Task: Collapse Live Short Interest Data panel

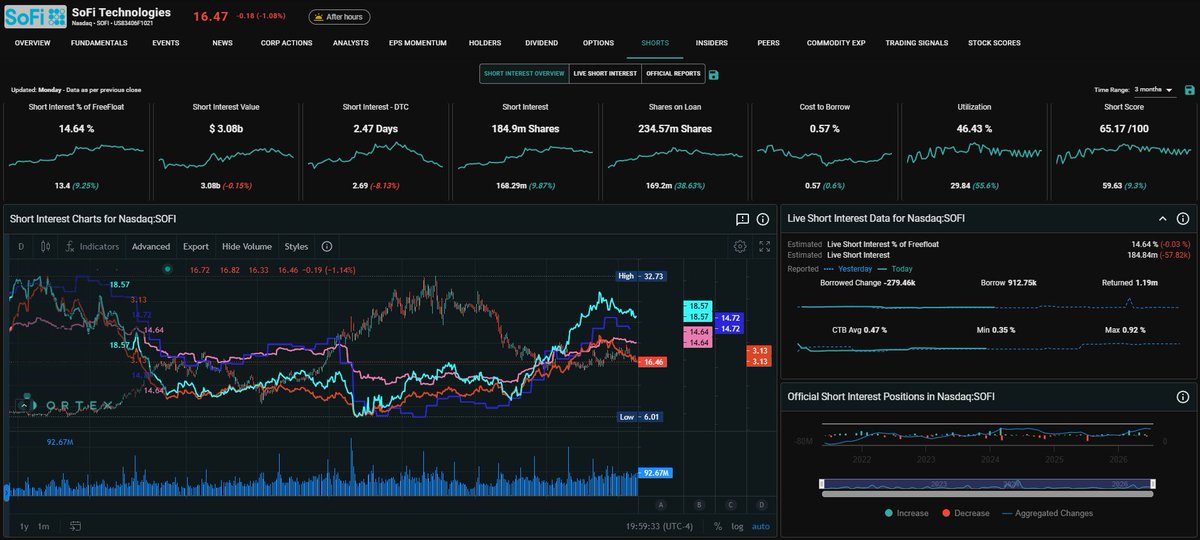Action: point(1163,218)
